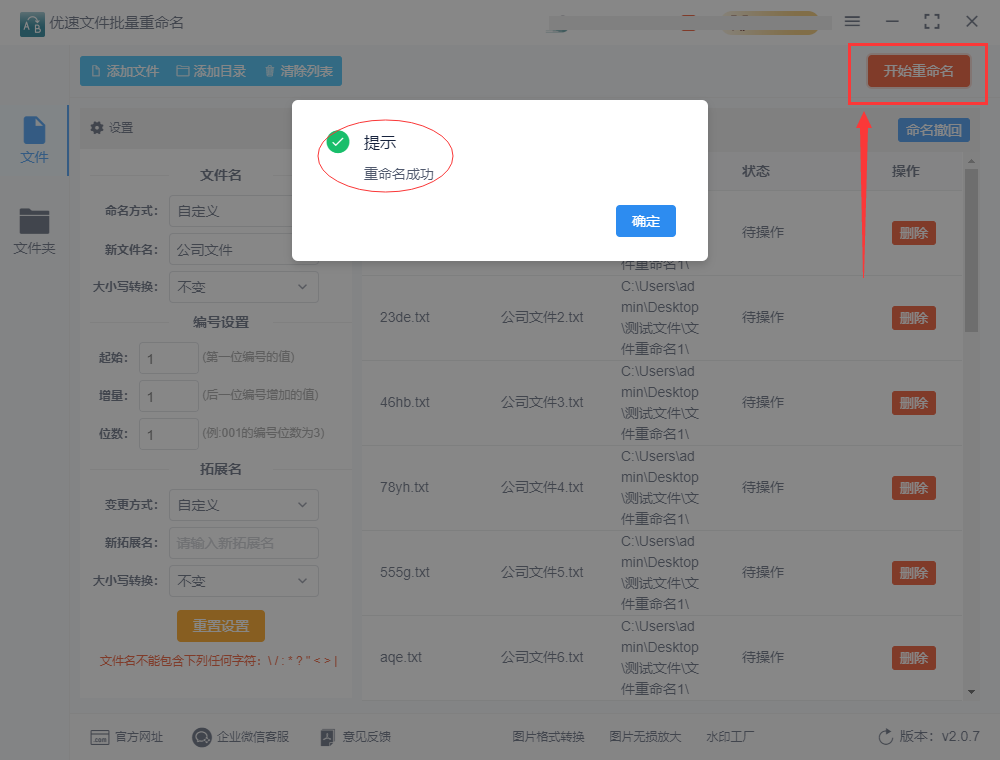This screenshot has height=760, width=1000.
Task: Click the 555g.txt file name
Action: click(x=405, y=572)
